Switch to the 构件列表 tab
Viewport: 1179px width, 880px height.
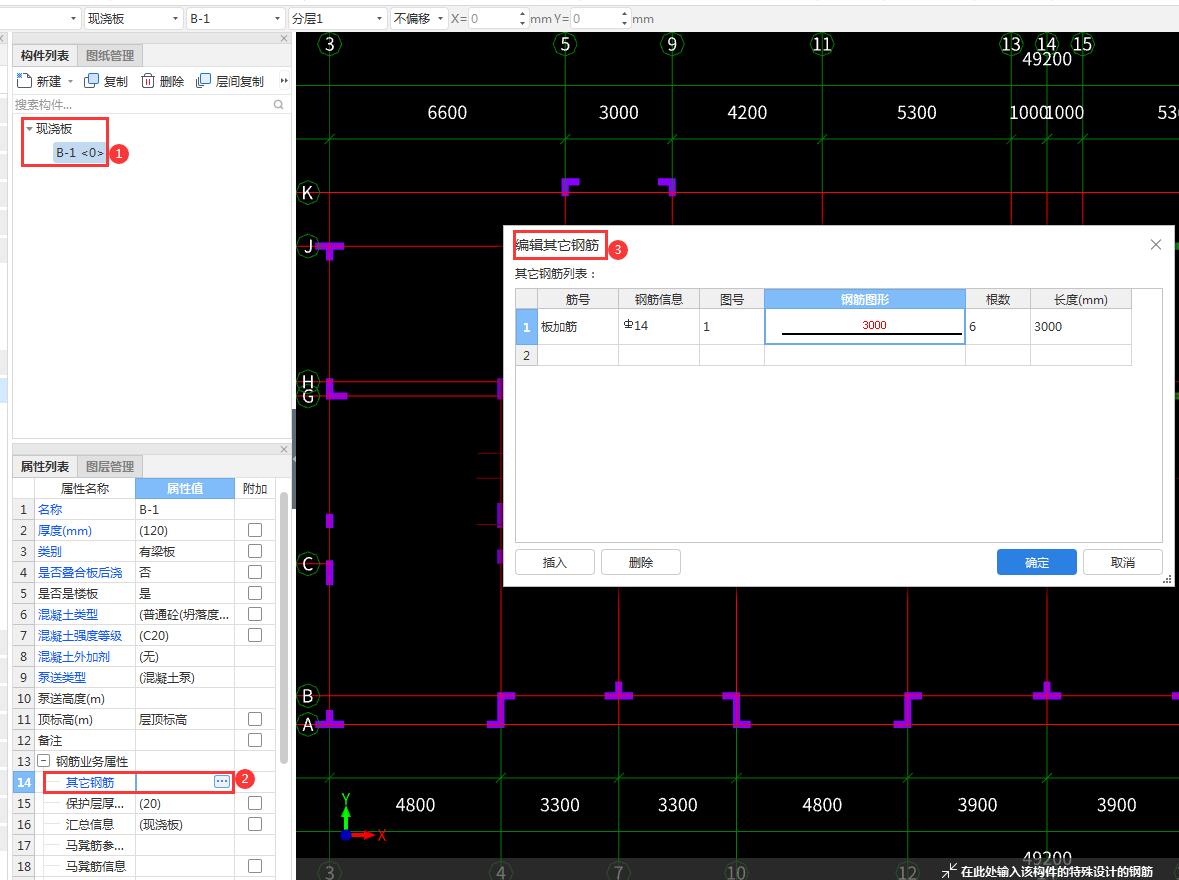[x=45, y=56]
